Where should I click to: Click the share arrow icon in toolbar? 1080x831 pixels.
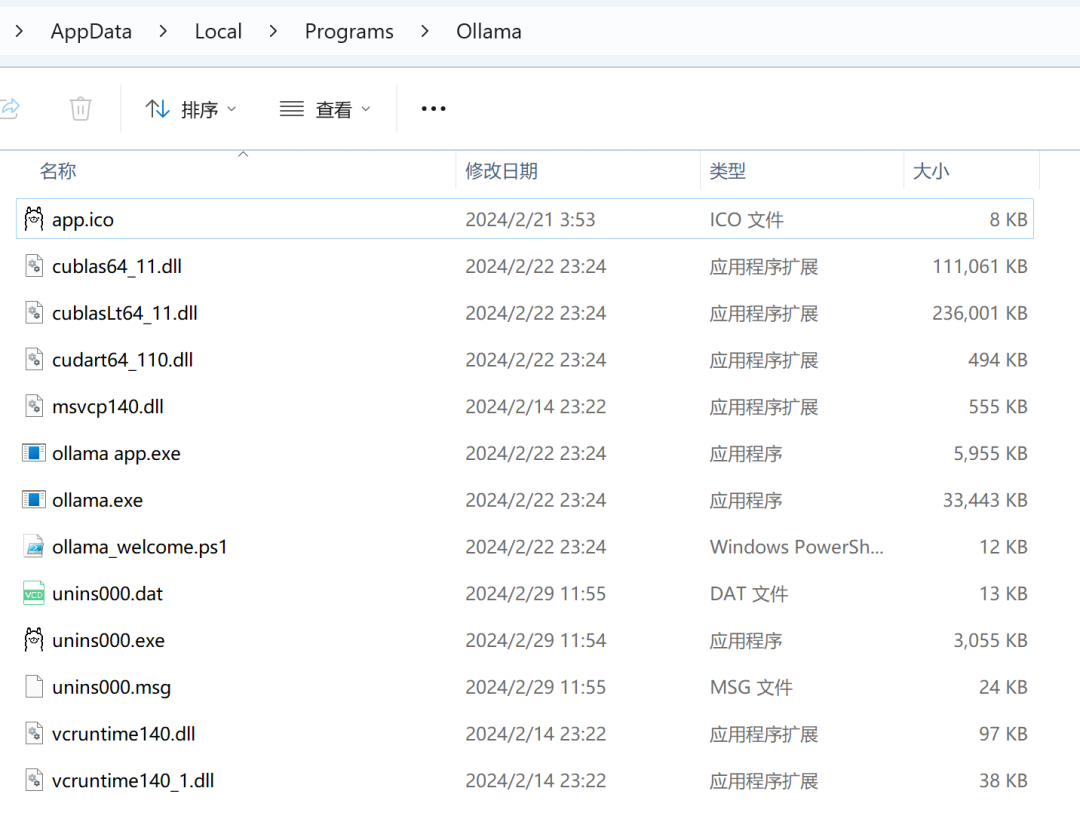click(10, 109)
